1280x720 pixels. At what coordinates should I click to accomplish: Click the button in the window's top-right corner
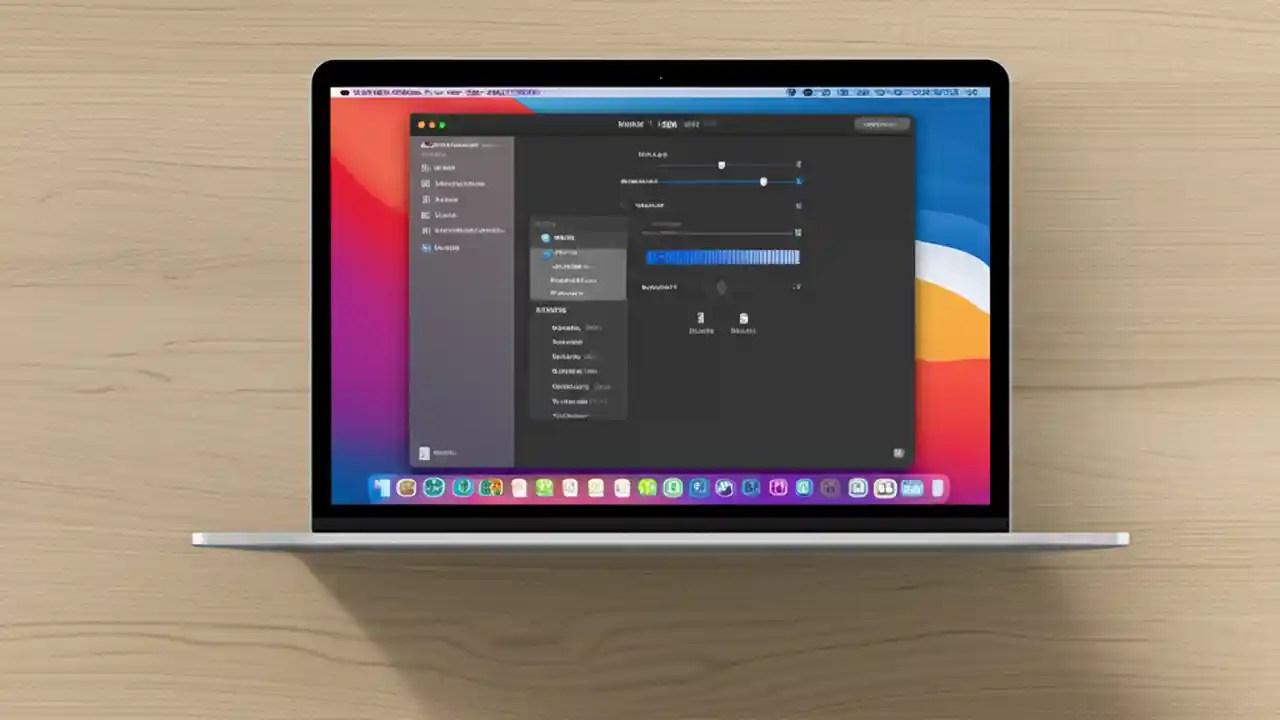pos(881,124)
